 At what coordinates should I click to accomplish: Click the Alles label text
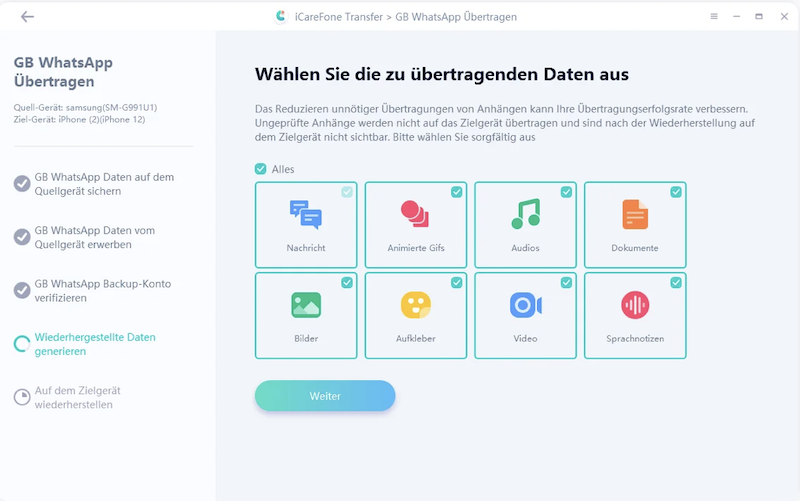283,169
